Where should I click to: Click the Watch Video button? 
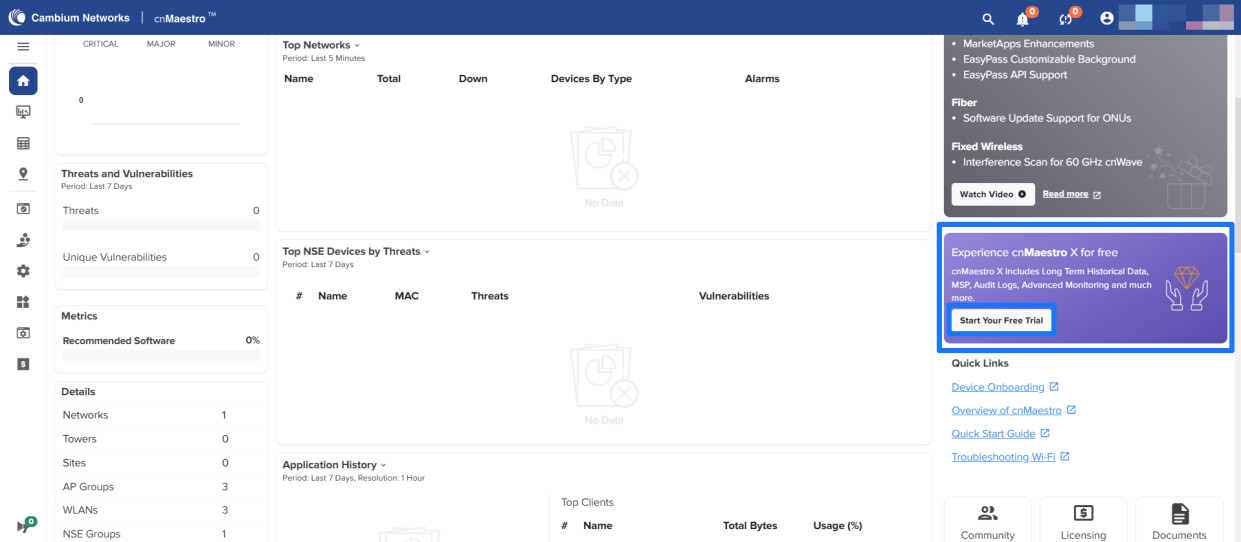[993, 194]
